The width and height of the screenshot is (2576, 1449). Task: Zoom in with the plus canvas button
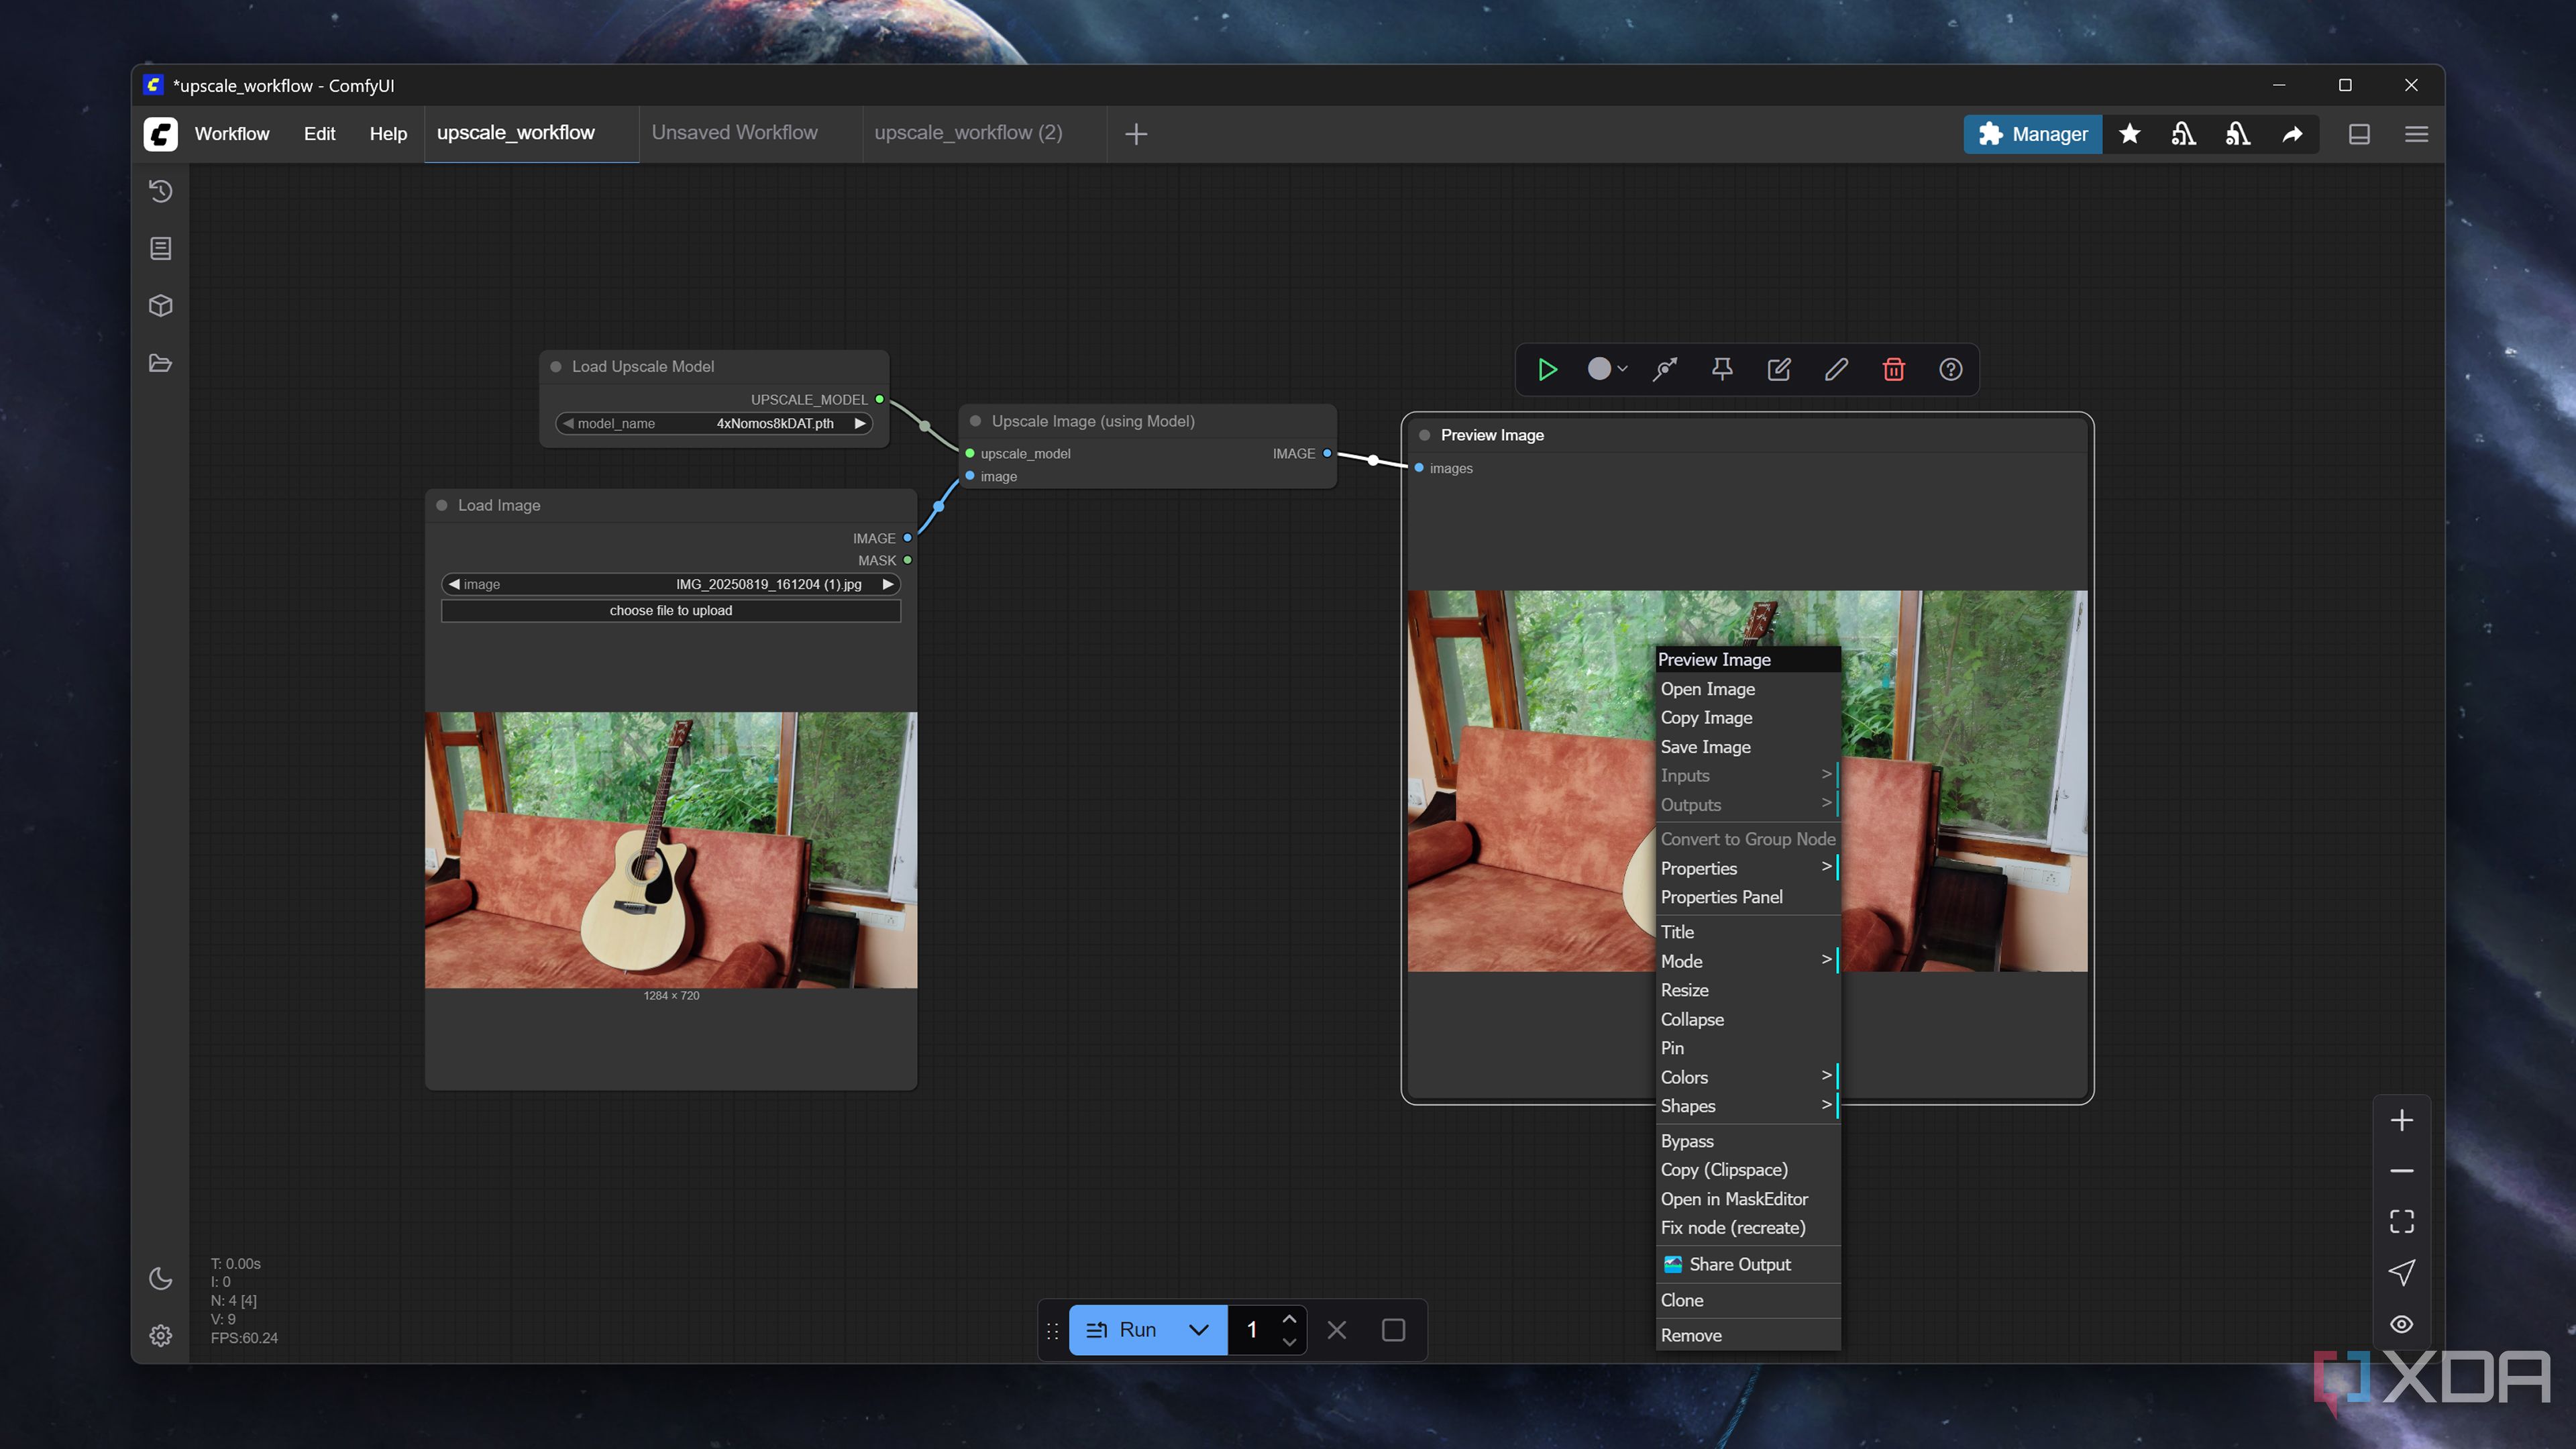2401,1120
